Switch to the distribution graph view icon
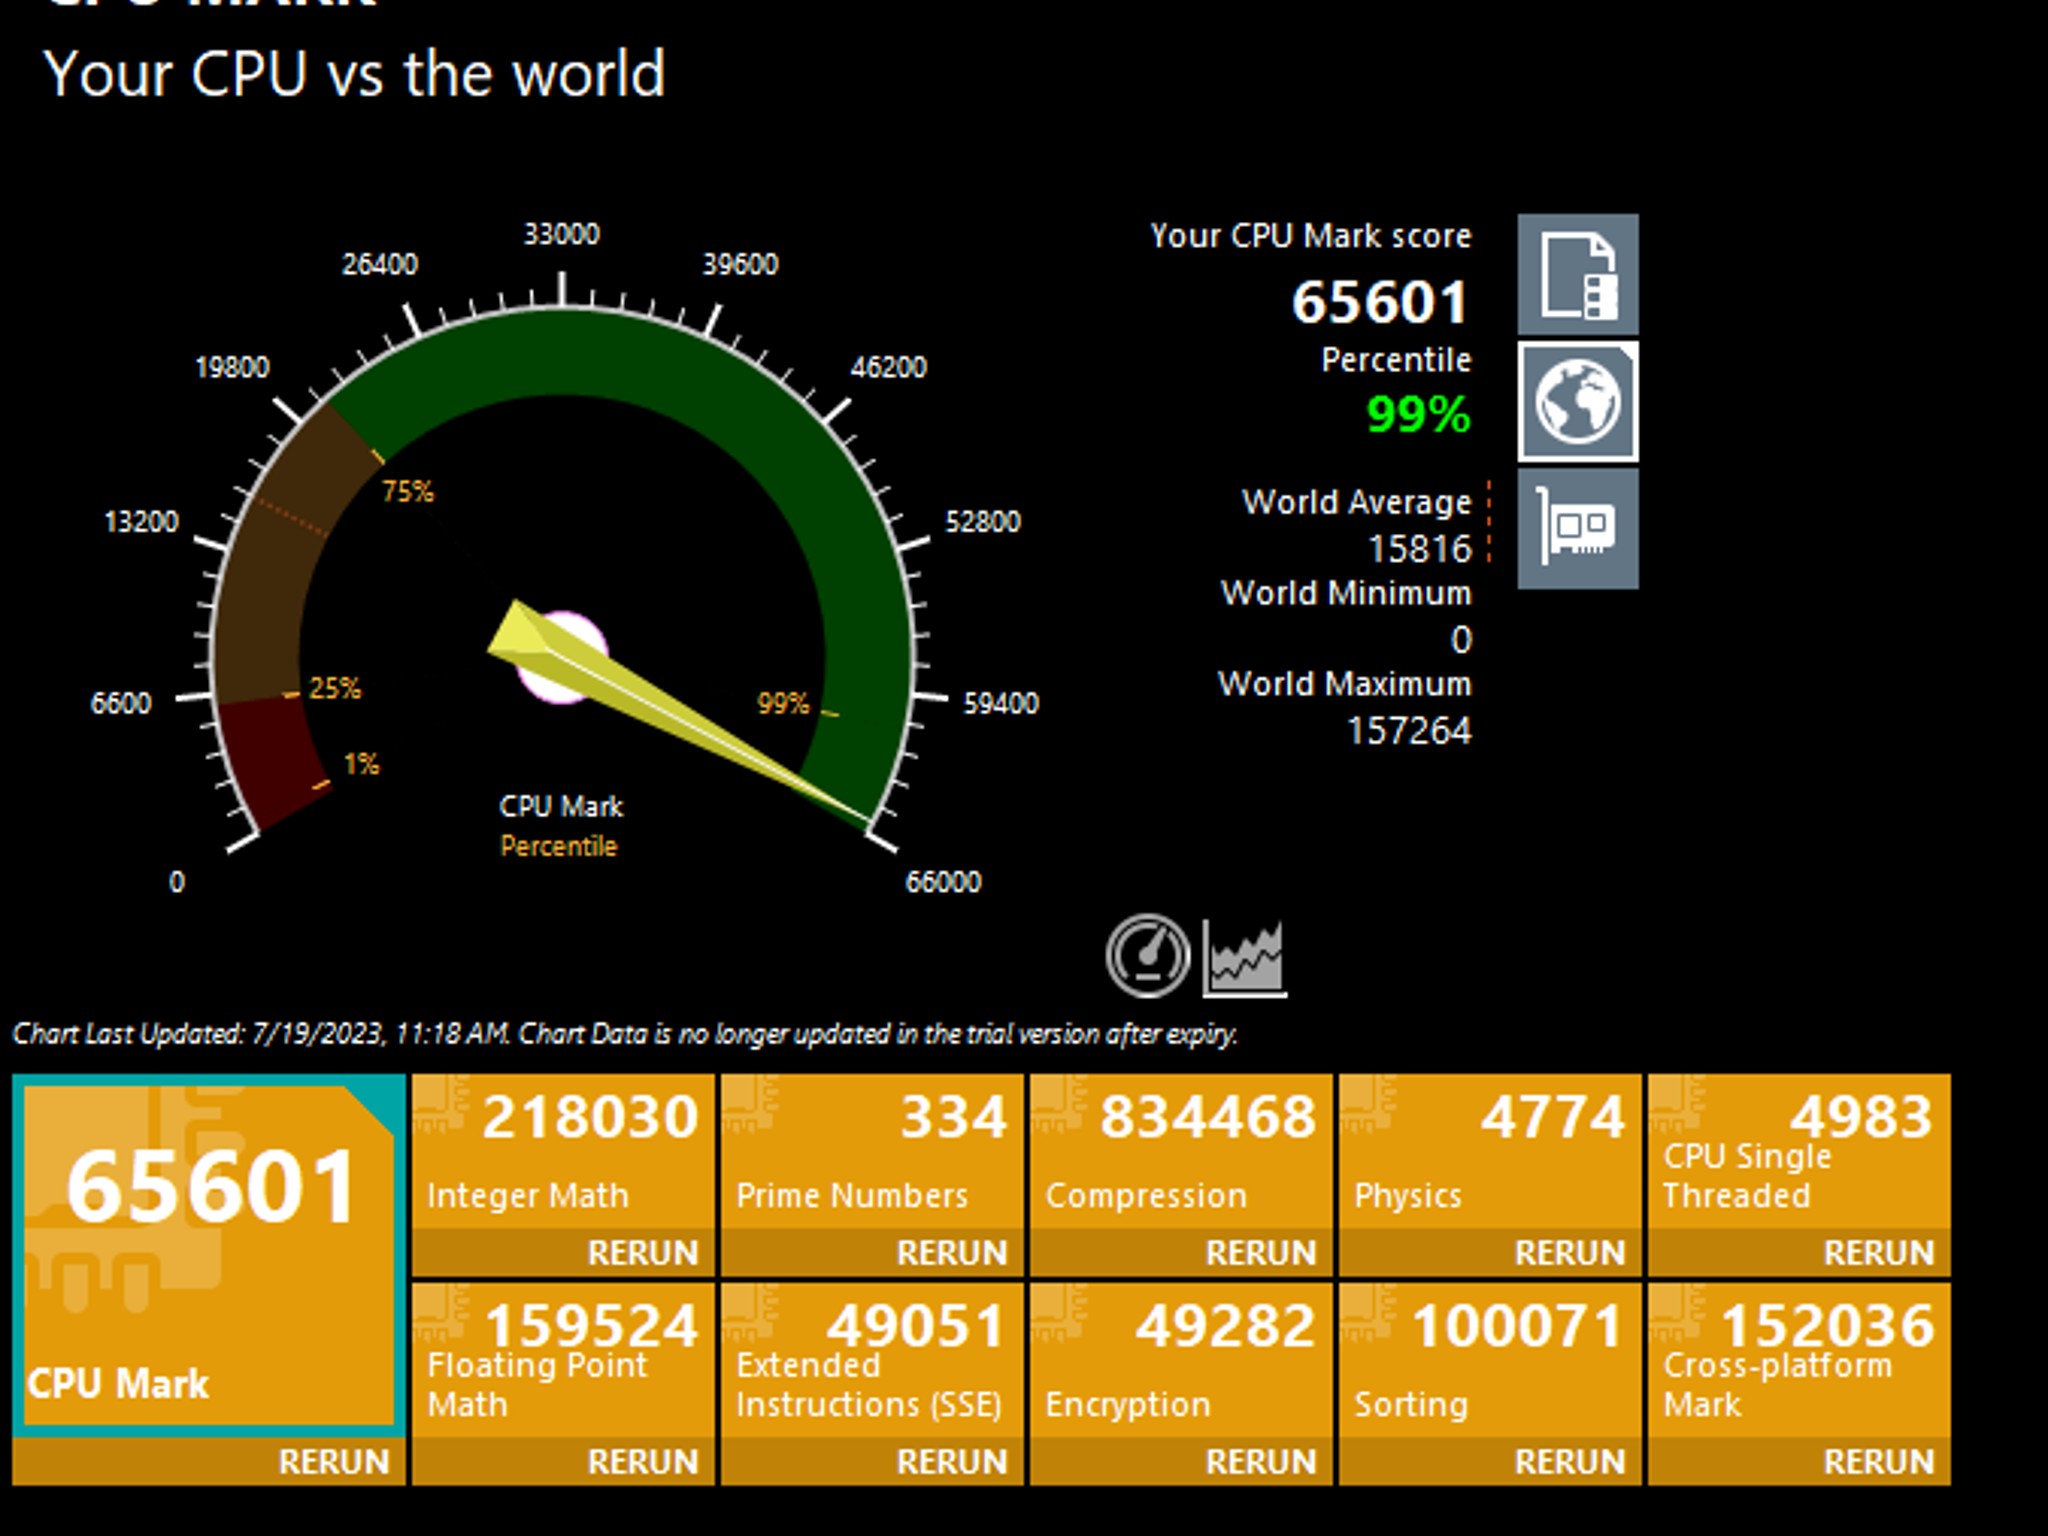This screenshot has height=1536, width=2048. coord(1245,958)
